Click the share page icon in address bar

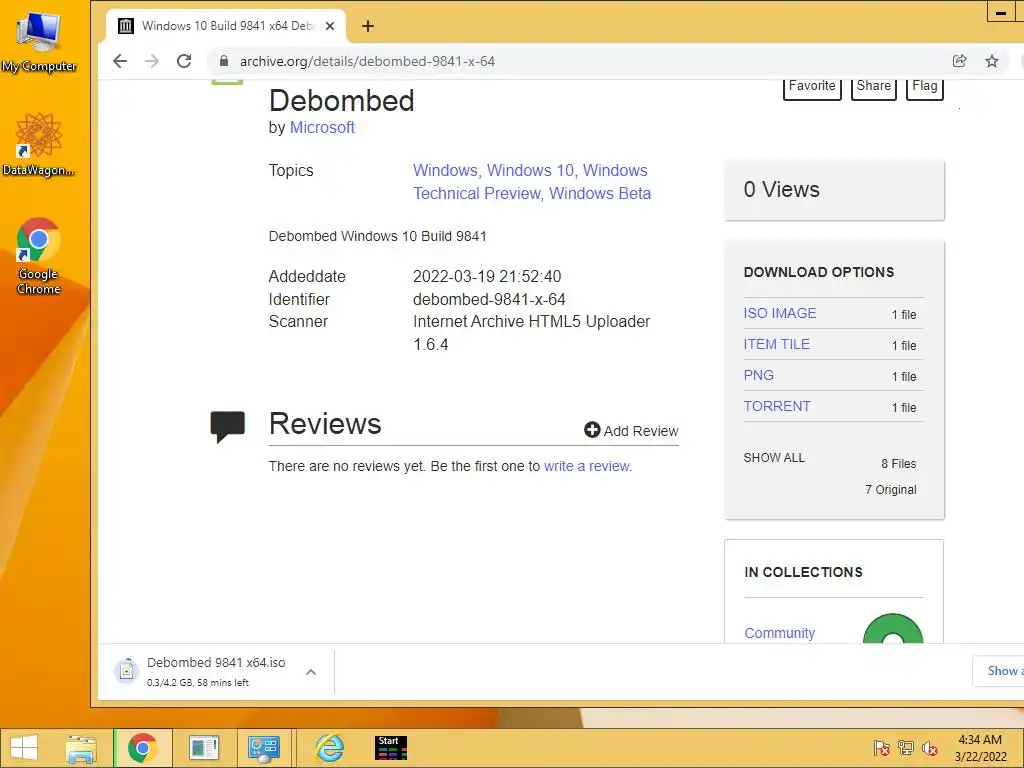[x=959, y=61]
